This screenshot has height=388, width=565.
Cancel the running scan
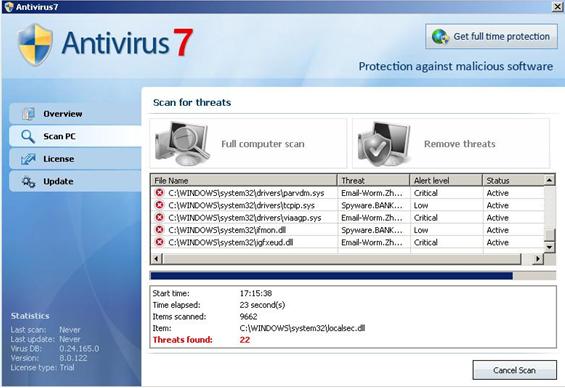pos(515,370)
